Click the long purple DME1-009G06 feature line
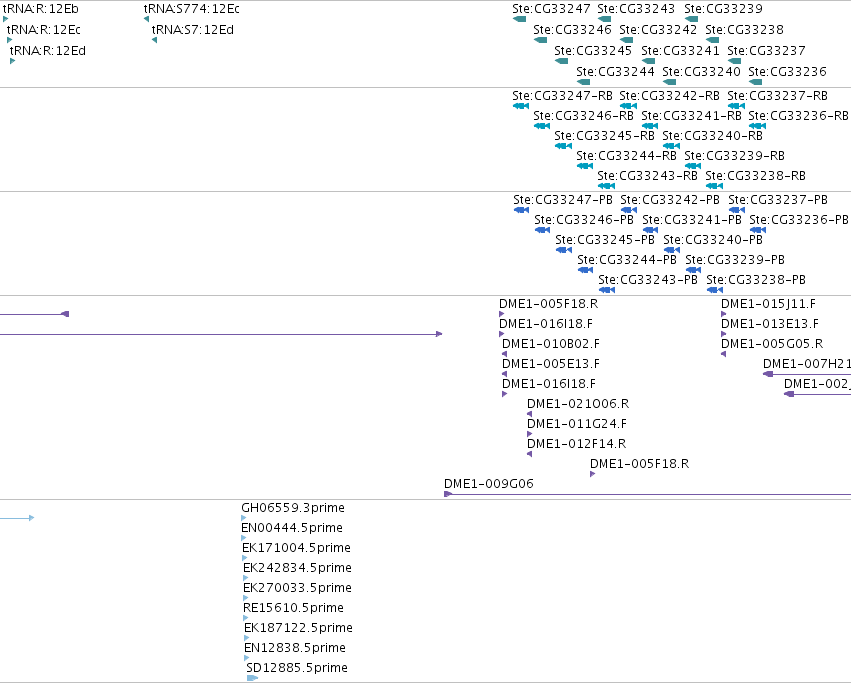 647,494
